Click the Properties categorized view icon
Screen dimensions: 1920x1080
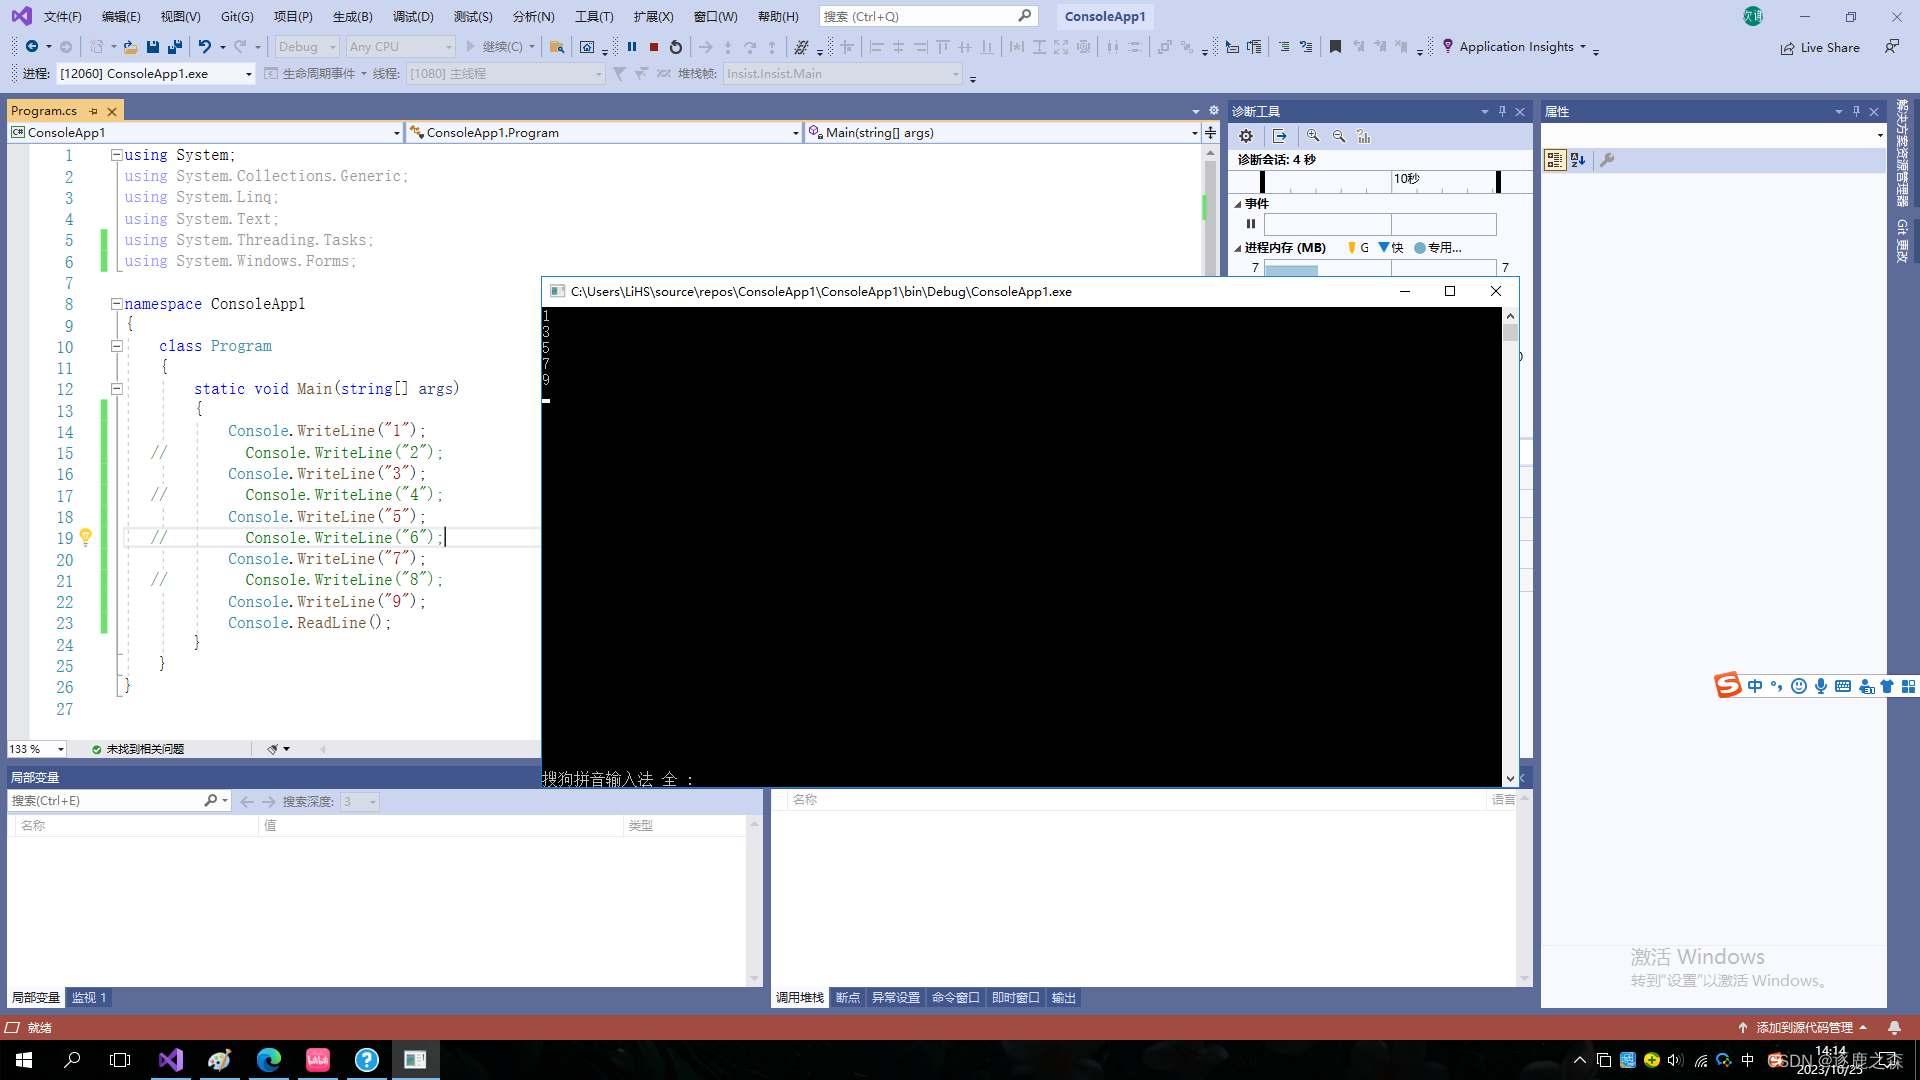1555,160
